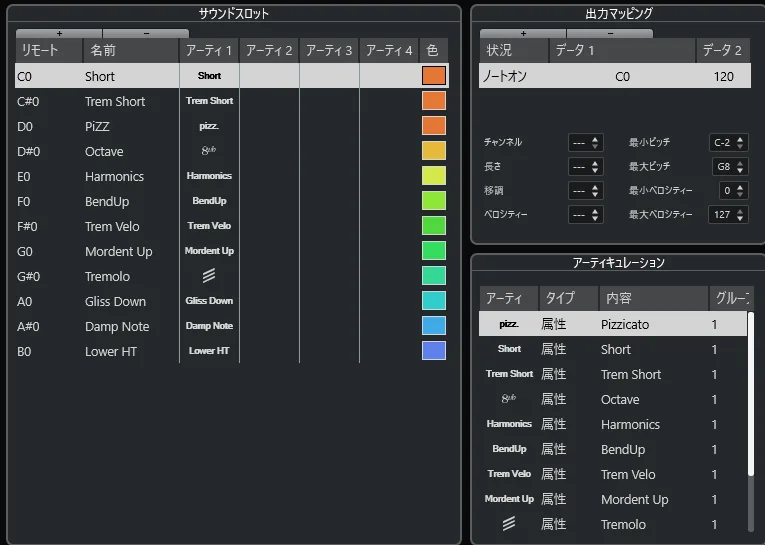This screenshot has width=765, height=545.
Task: Click Trem Short content in articulation list
Action: [x=631, y=374]
